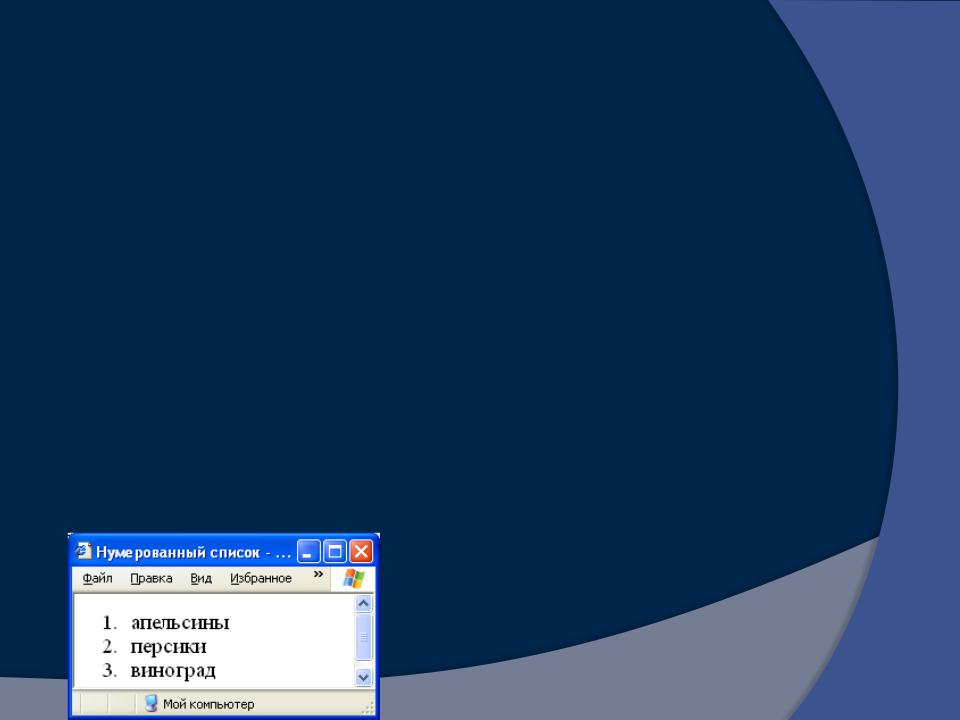This screenshot has width=960, height=720.
Task: Click the Мой компьютер status bar icon
Action: point(151,703)
